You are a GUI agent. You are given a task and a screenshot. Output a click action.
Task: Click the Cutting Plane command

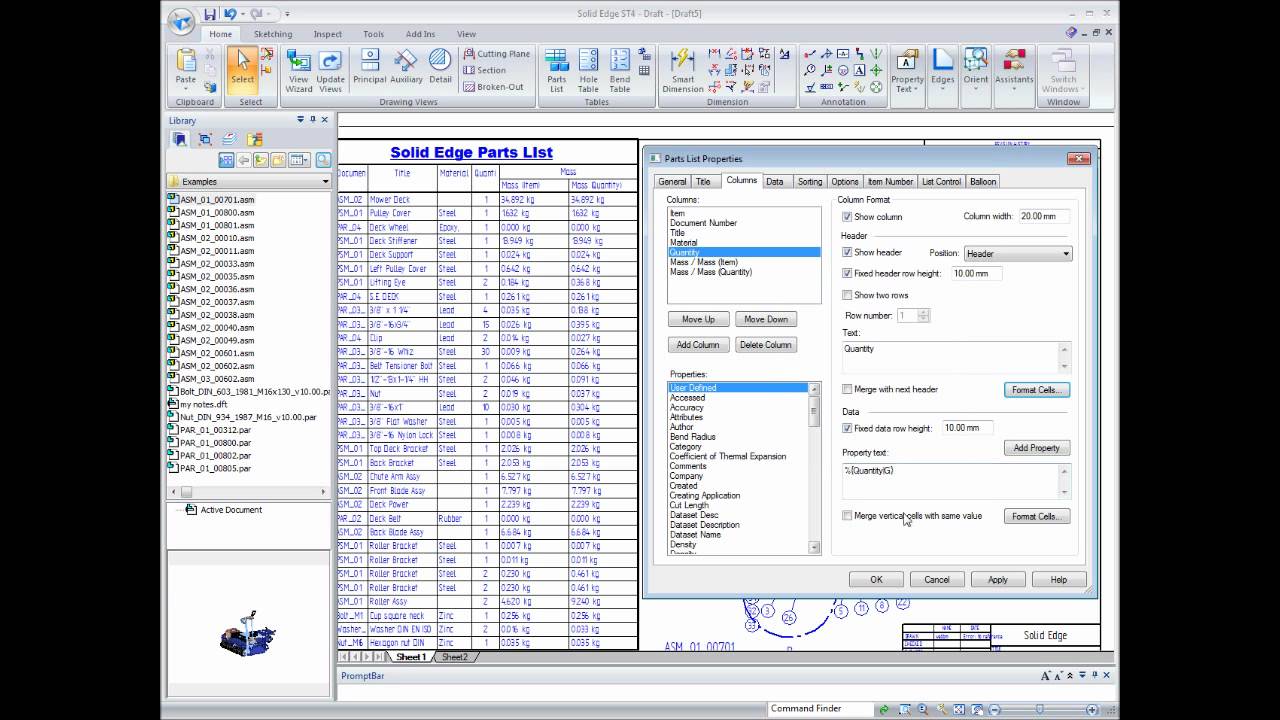coord(496,54)
